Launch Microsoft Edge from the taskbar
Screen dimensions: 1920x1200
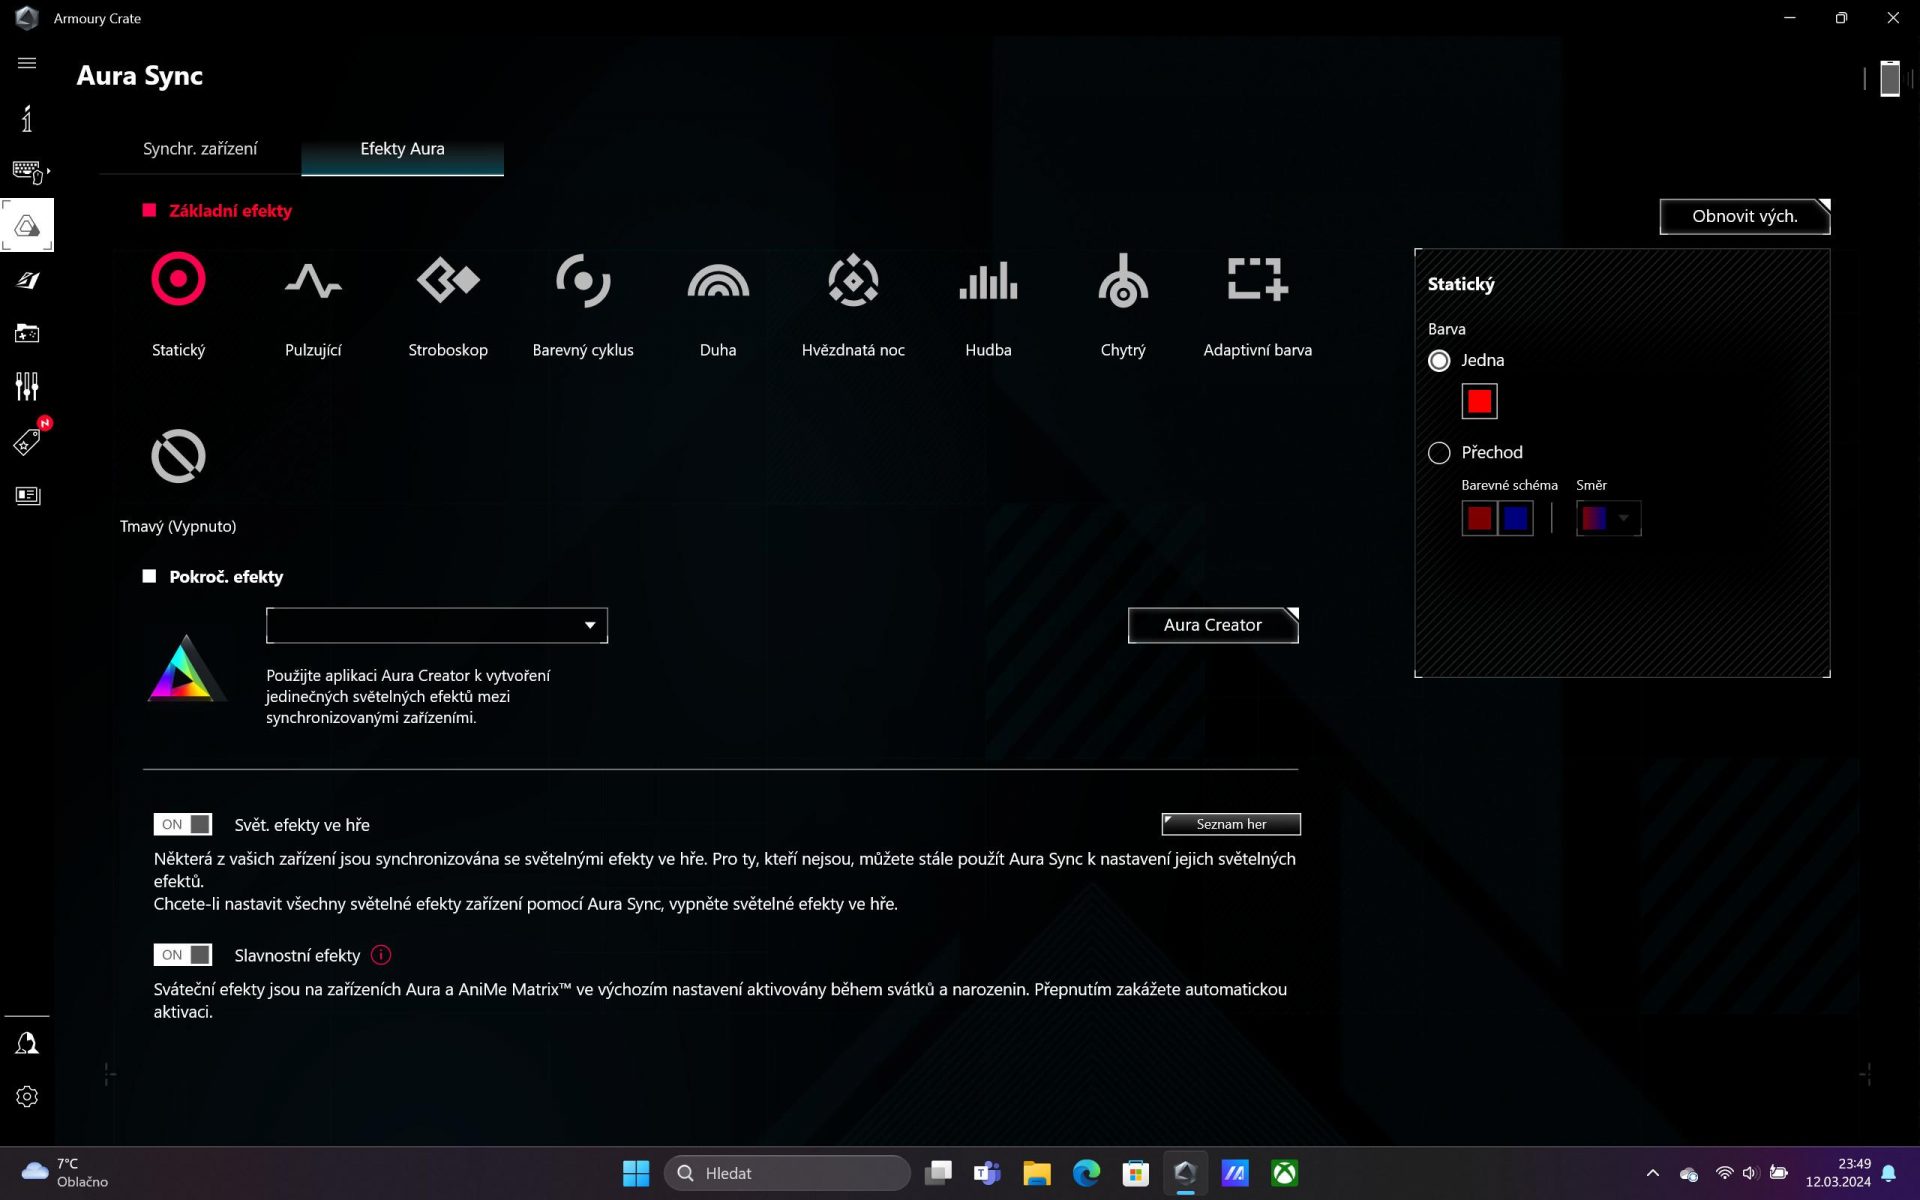1086,1173
